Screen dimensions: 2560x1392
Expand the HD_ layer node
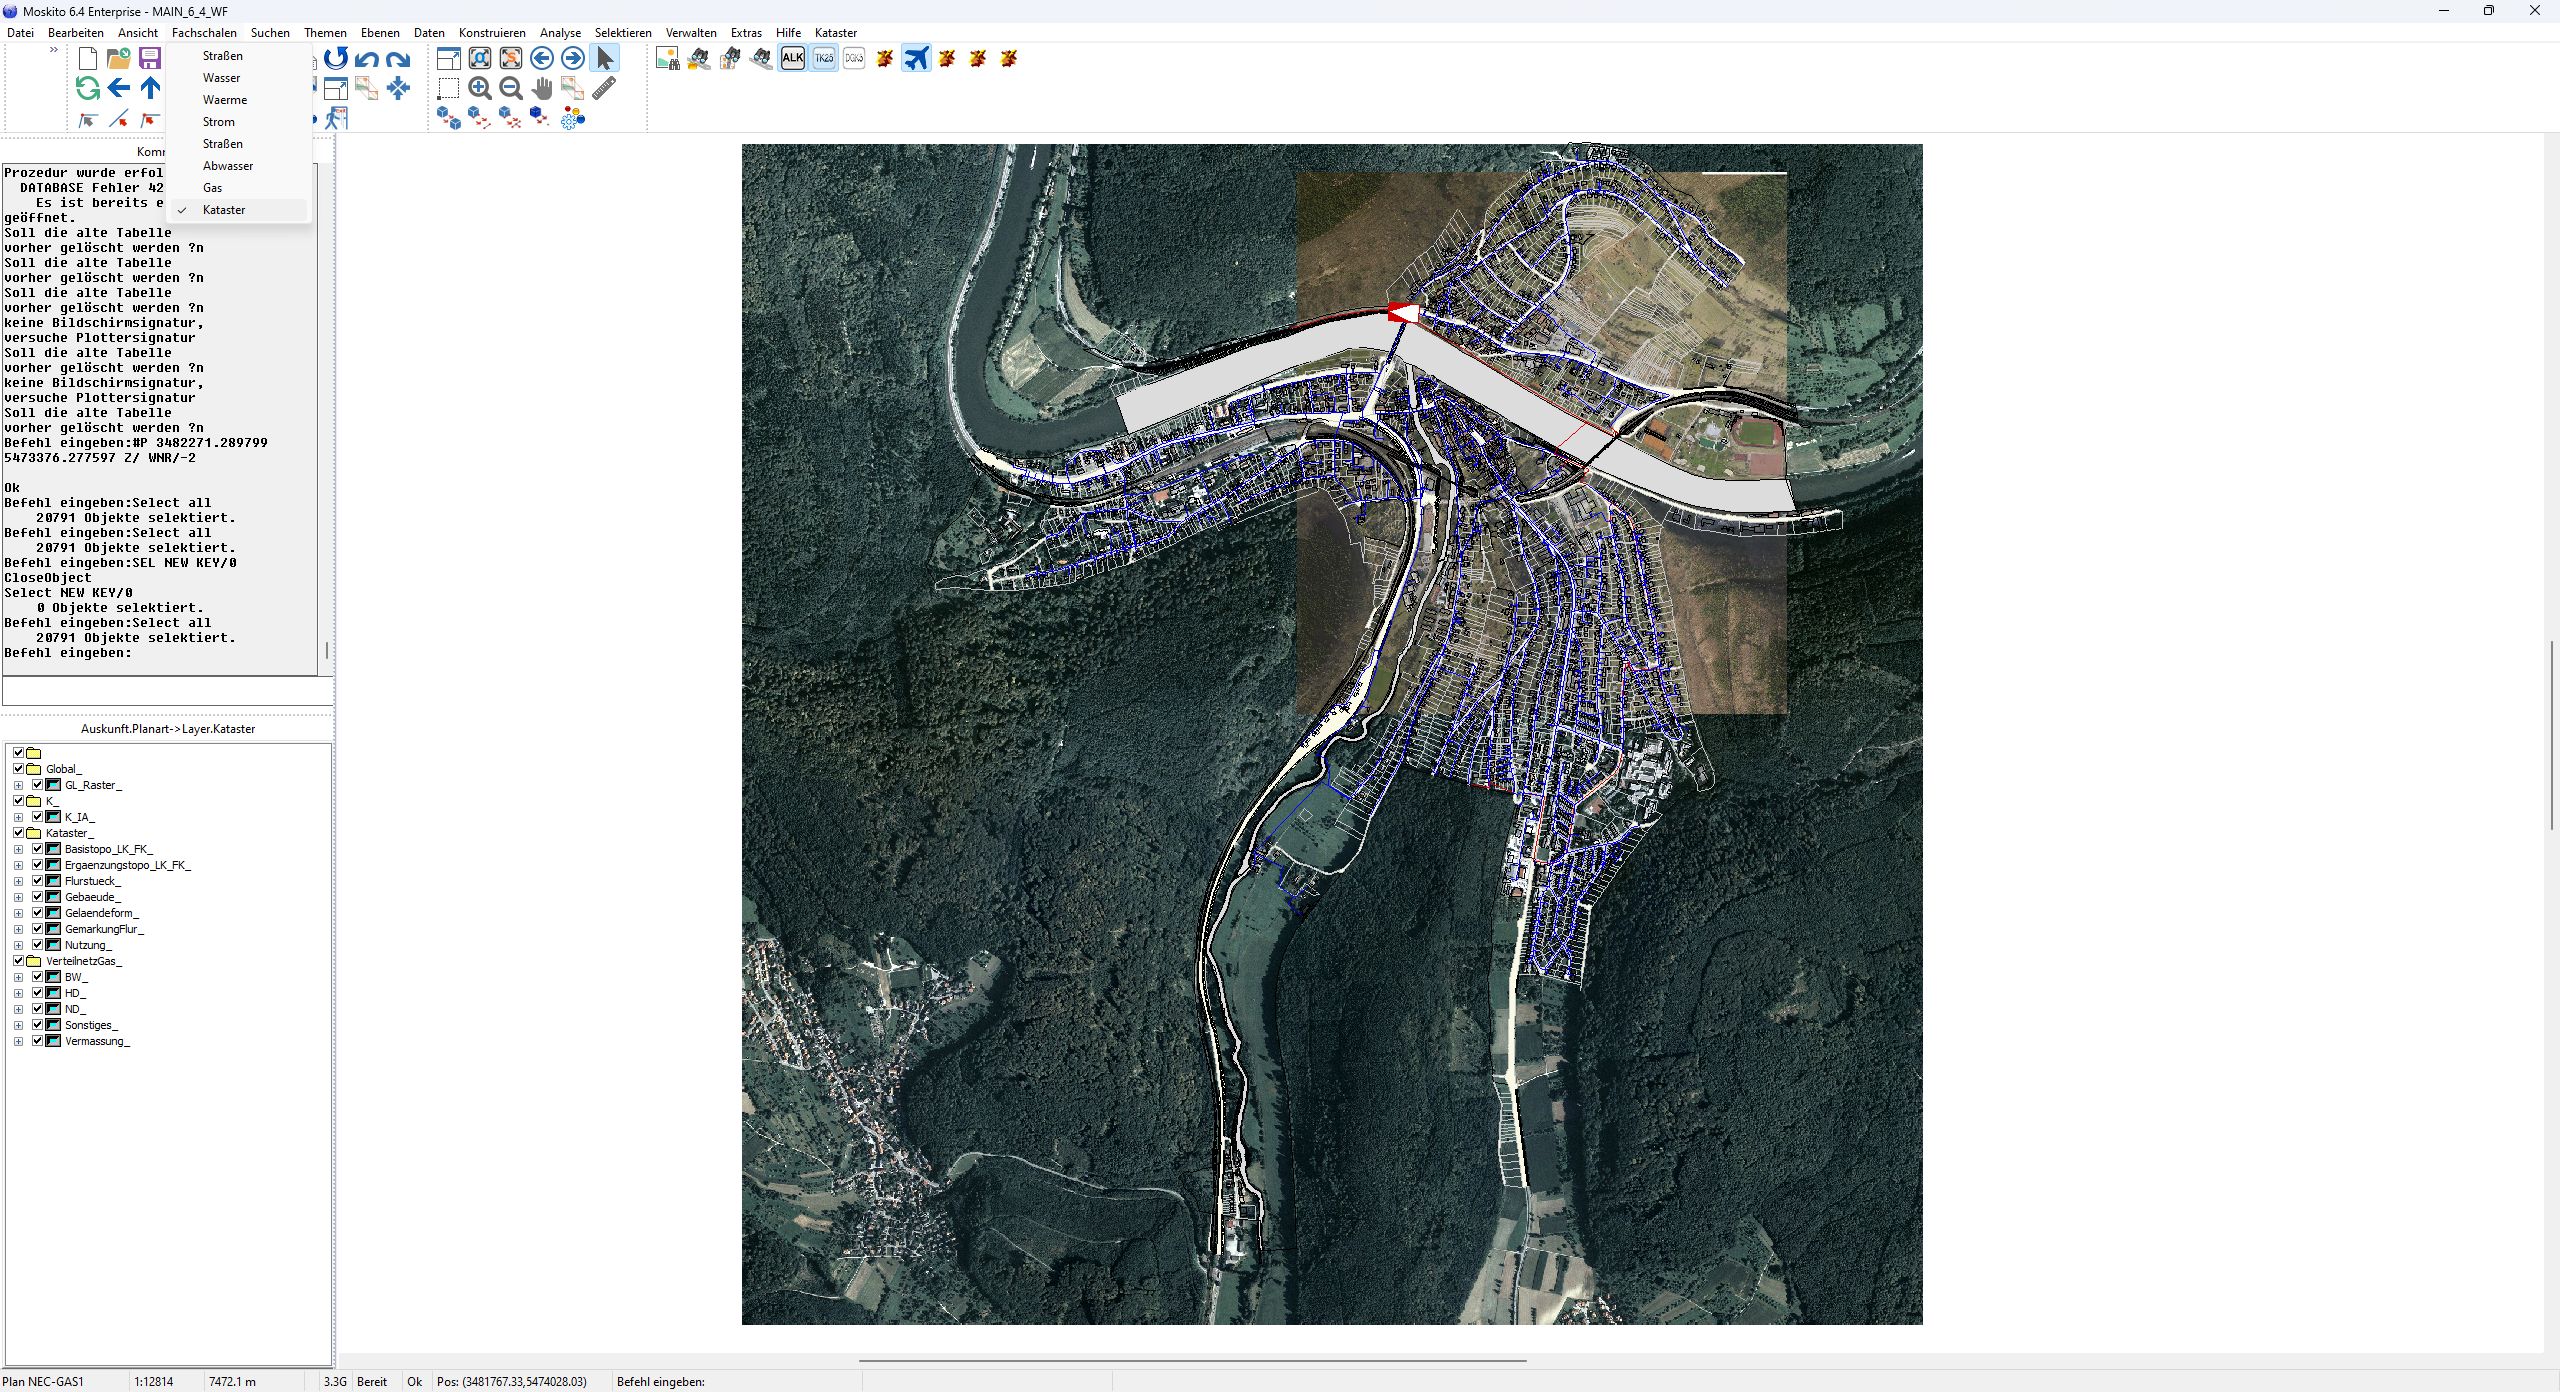tap(18, 993)
